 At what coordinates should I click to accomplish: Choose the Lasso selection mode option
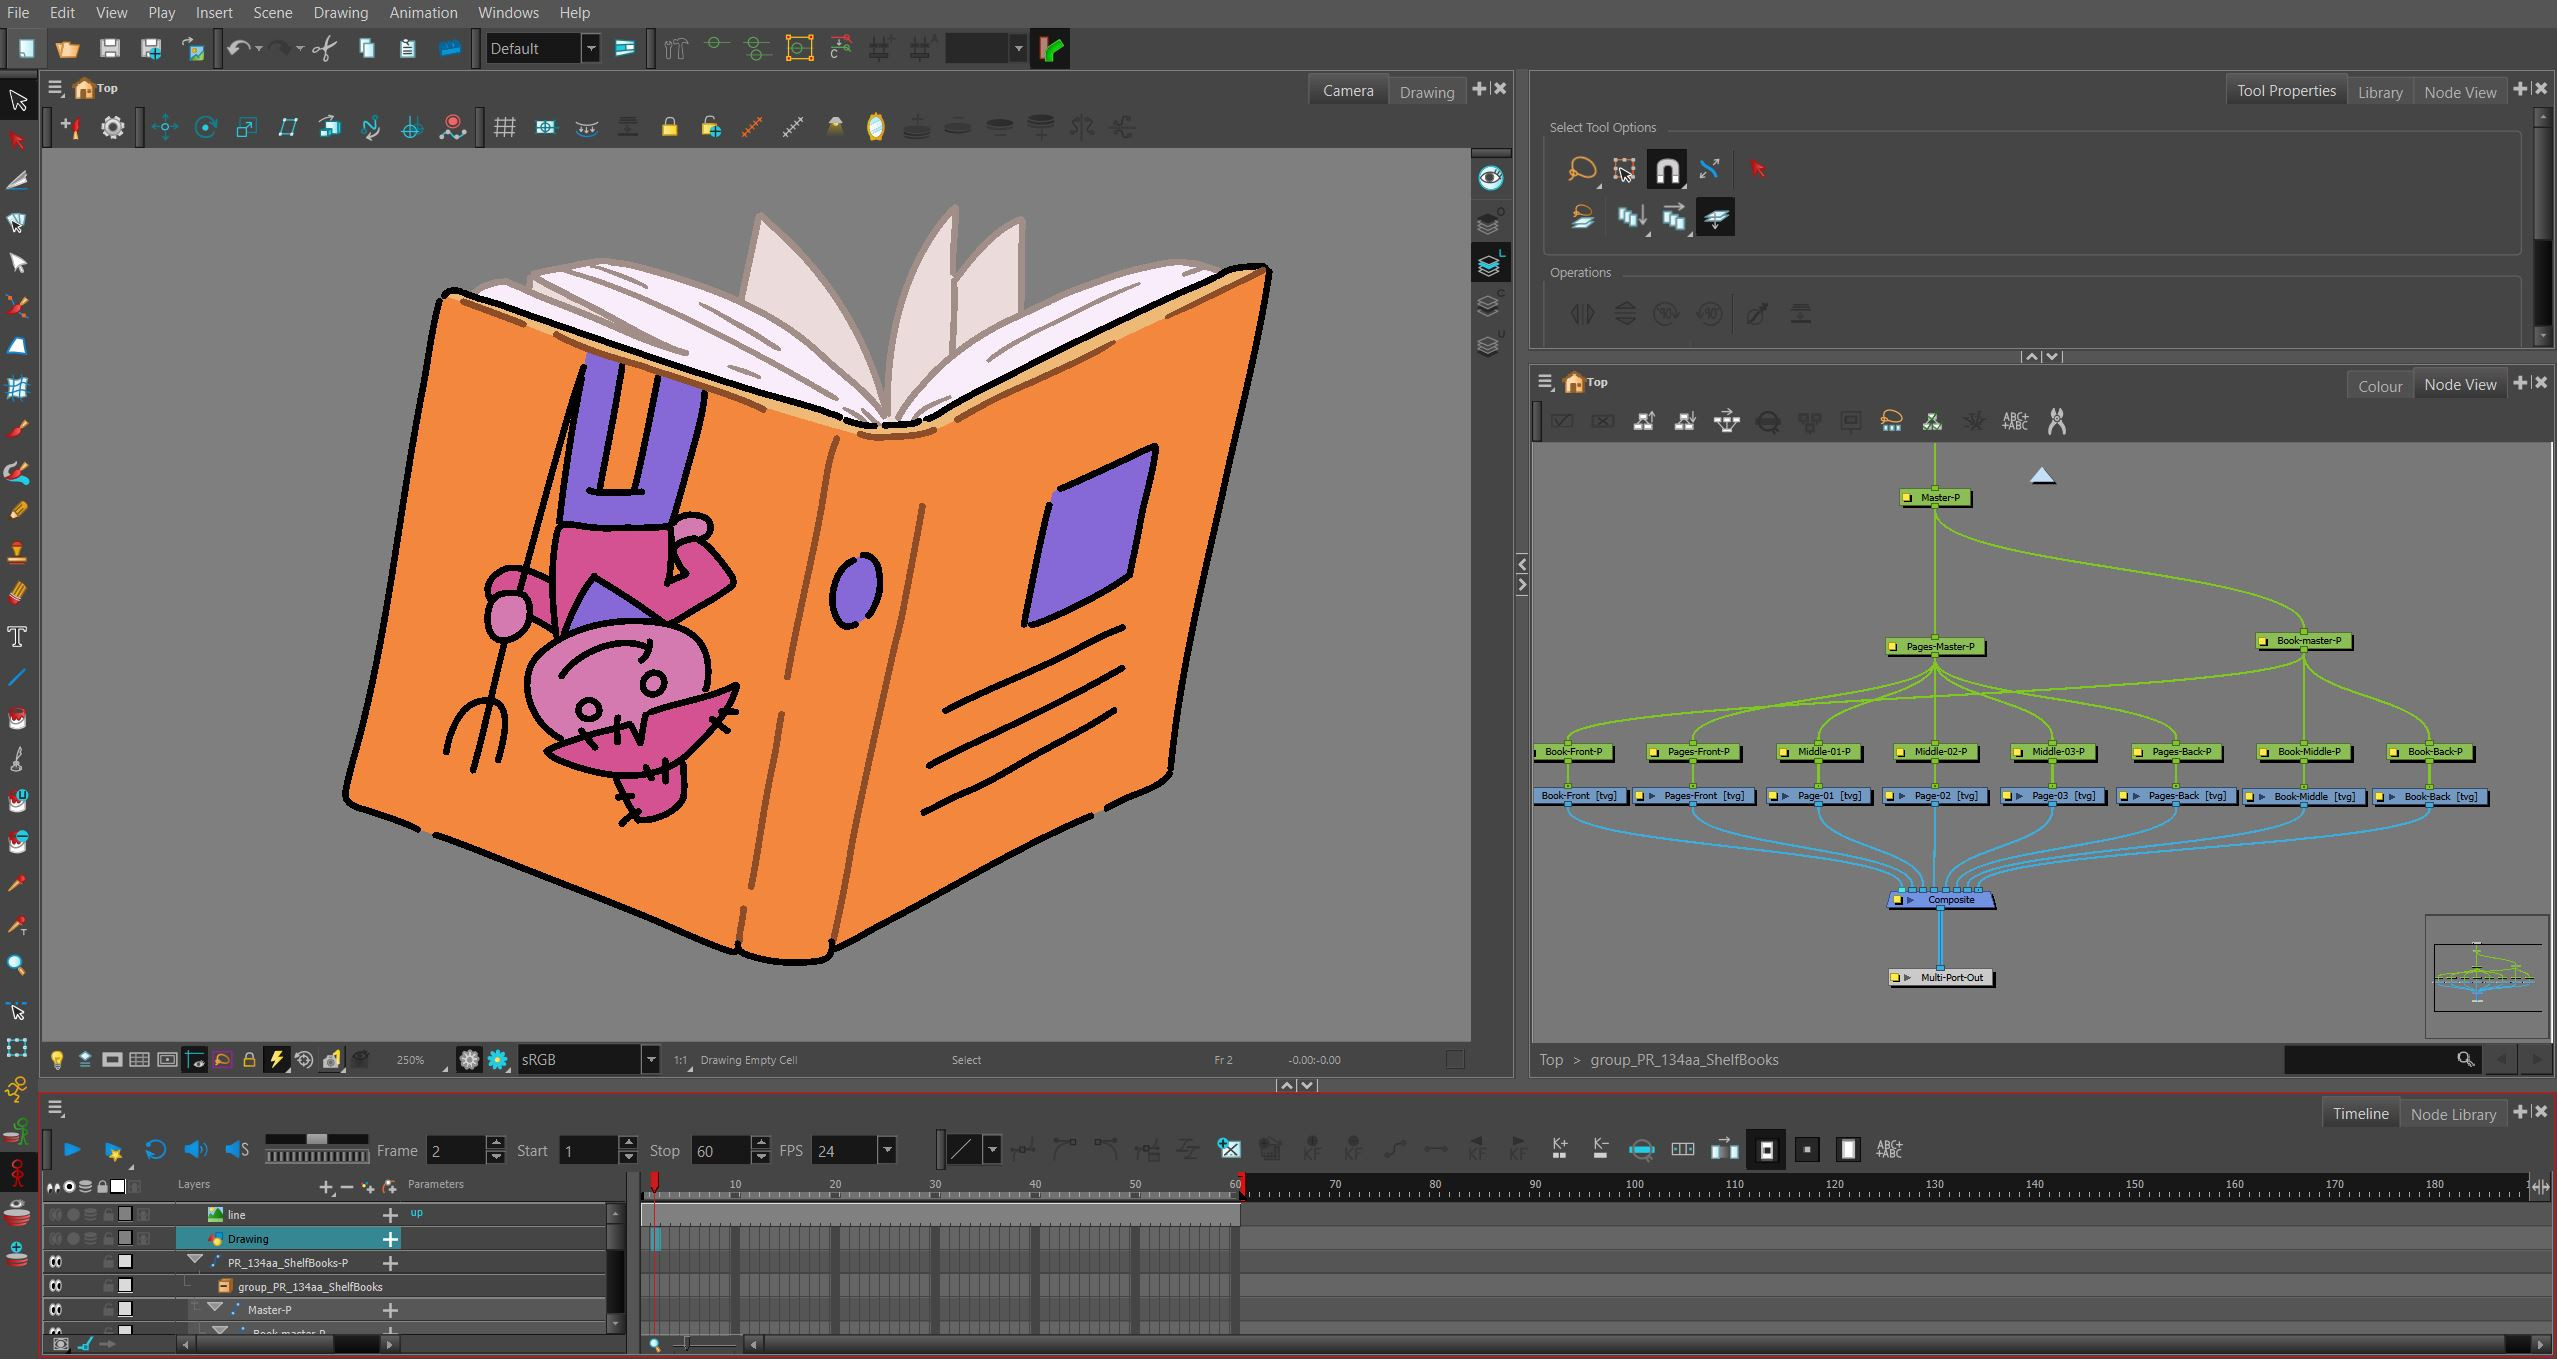[x=1581, y=169]
